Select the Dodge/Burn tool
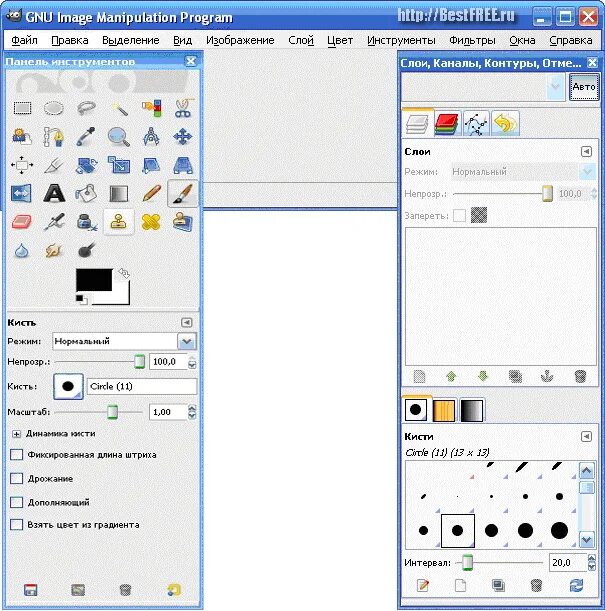Viewport: 605px width, 611px height. click(x=86, y=251)
